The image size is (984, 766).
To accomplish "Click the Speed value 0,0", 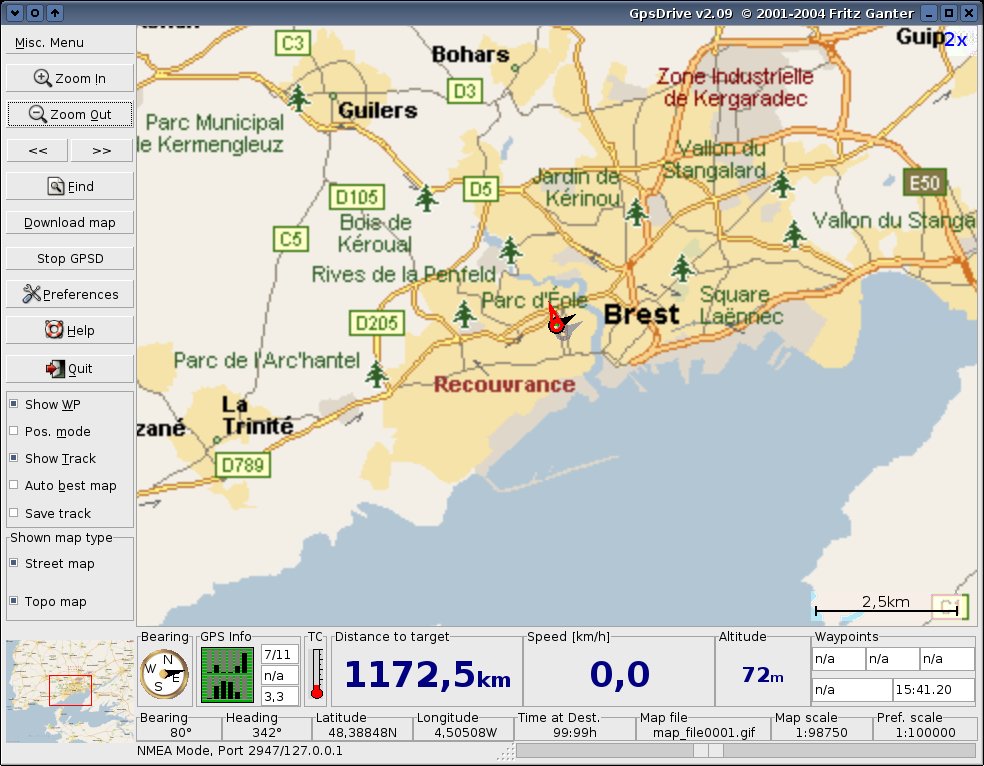I will click(x=619, y=674).
